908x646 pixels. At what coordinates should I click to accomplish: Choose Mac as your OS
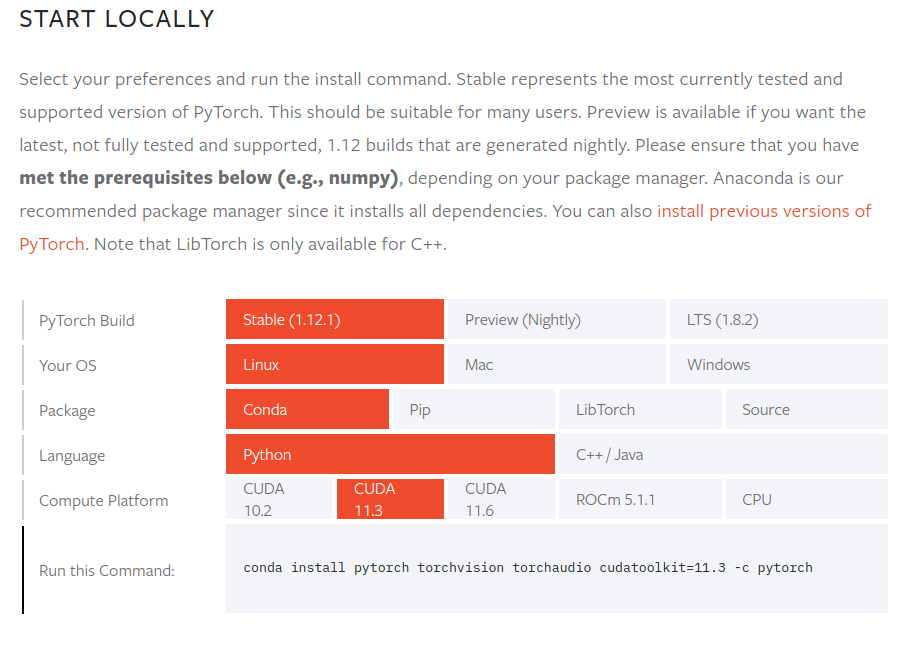click(x=555, y=365)
